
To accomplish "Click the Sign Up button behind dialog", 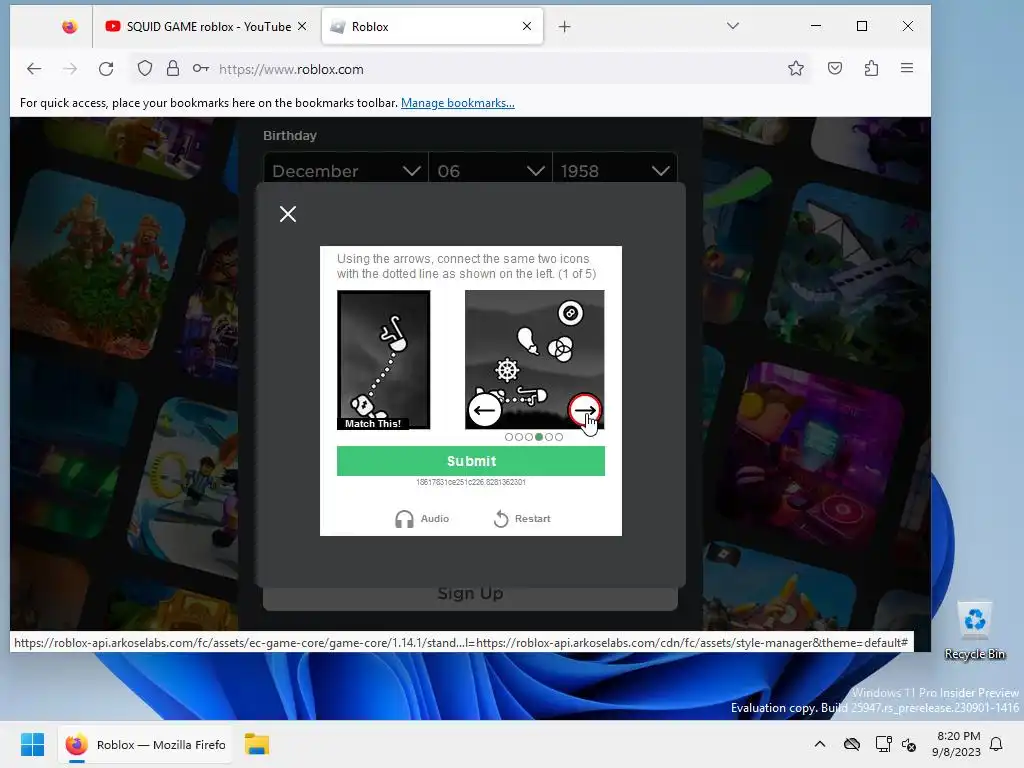I will [470, 596].
